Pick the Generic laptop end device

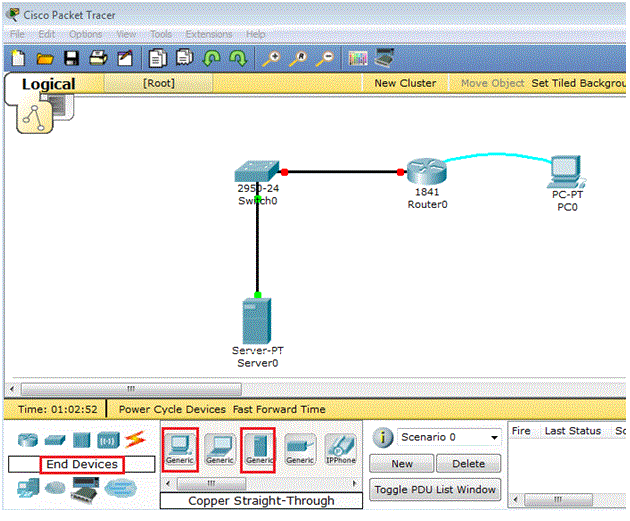220,449
